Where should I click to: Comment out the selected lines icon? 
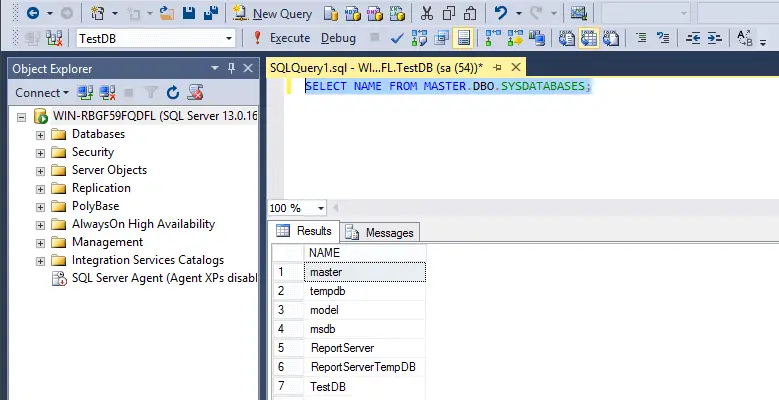pos(641,38)
